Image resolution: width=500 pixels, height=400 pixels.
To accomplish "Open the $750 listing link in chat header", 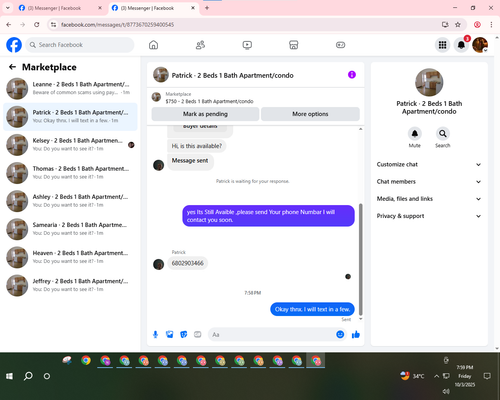I will (209, 101).
